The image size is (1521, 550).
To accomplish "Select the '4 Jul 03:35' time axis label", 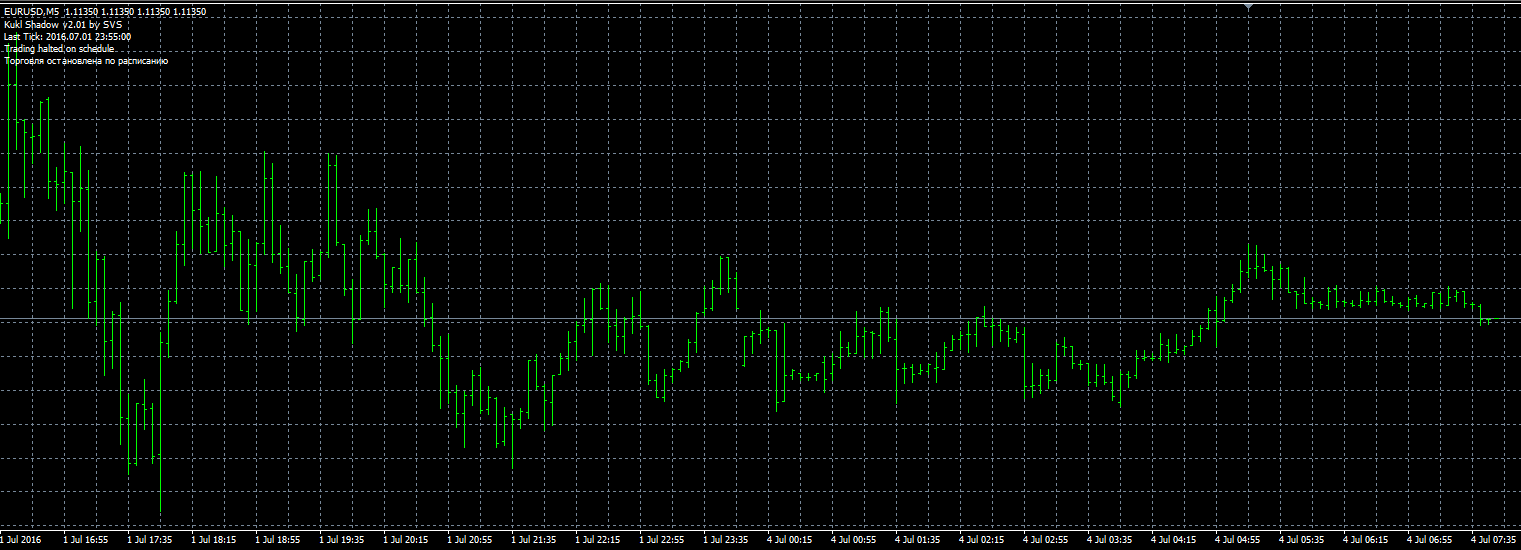I will point(1109,540).
